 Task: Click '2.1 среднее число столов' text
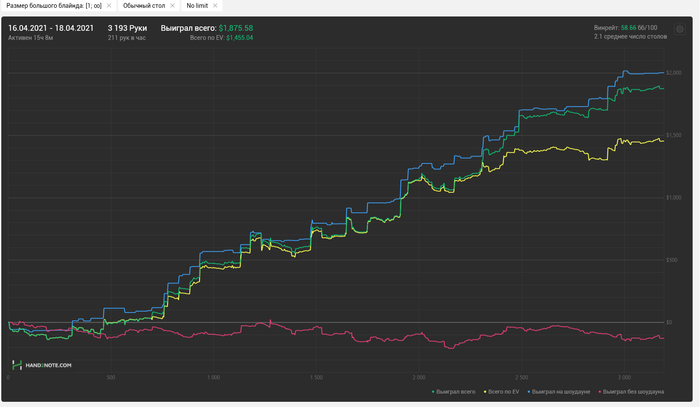coord(630,37)
